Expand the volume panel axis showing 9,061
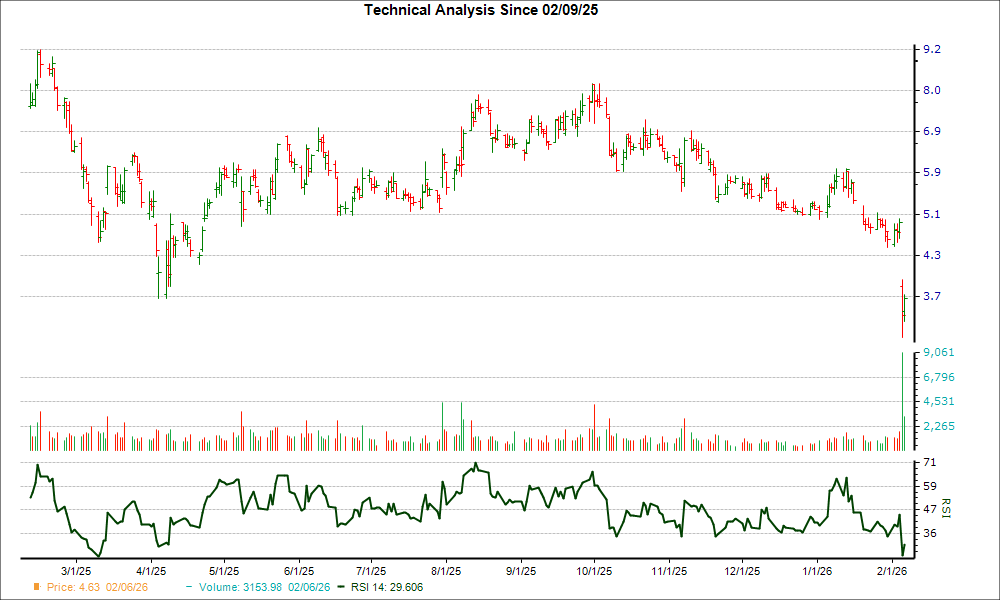Image resolution: width=1000 pixels, height=600 pixels. (938, 351)
